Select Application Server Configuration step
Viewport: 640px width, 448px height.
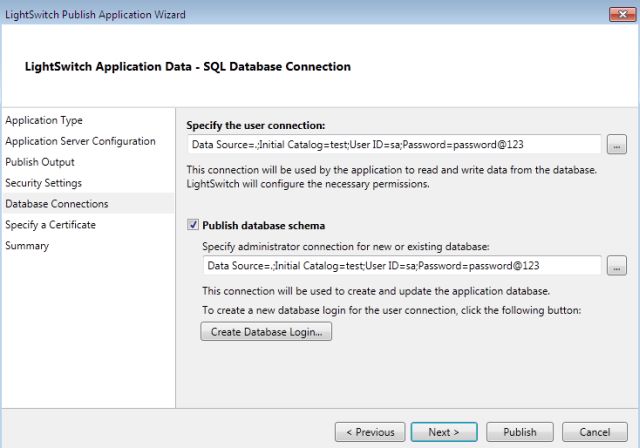(x=80, y=141)
